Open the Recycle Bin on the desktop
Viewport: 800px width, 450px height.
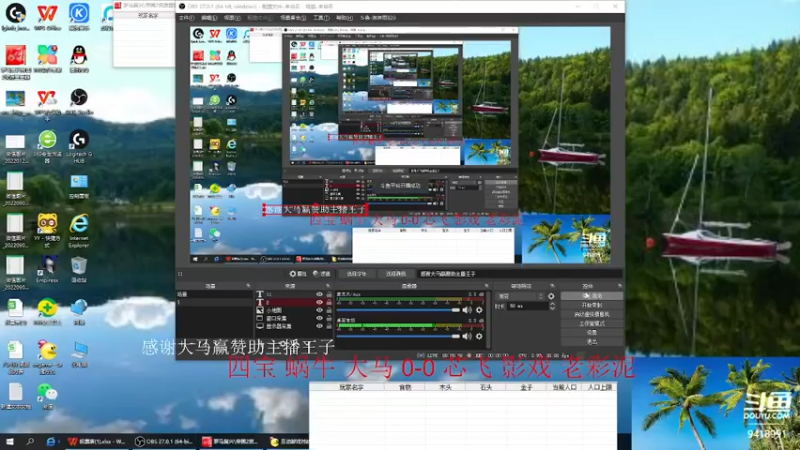79,270
